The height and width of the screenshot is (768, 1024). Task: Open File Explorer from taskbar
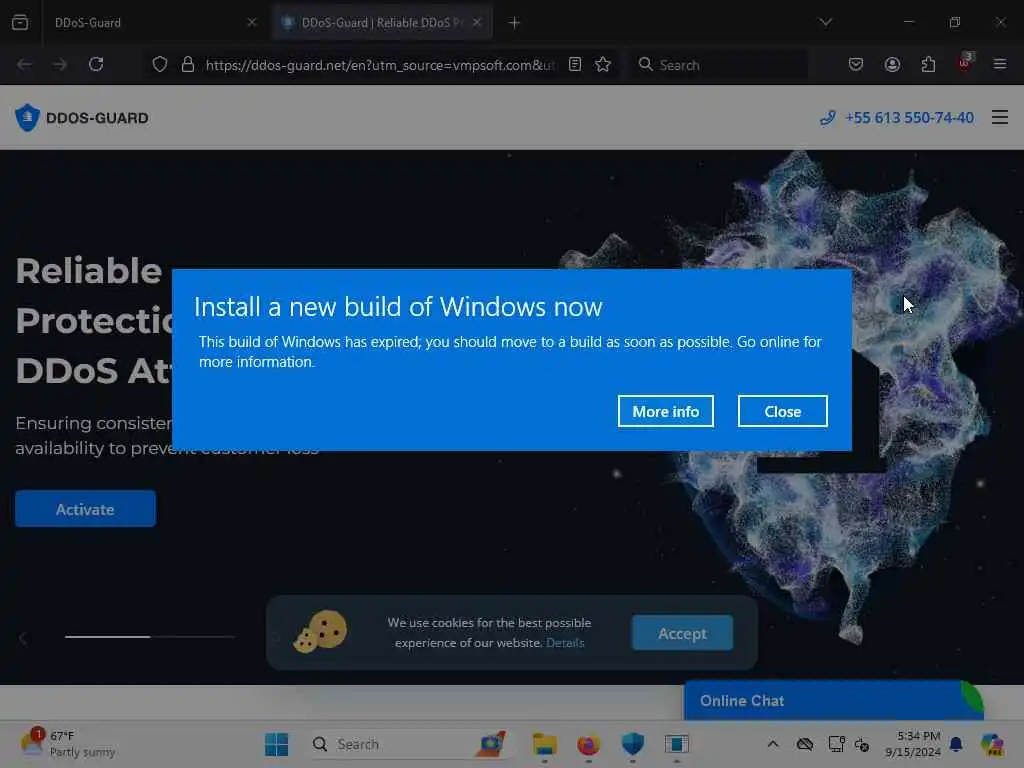(x=544, y=744)
